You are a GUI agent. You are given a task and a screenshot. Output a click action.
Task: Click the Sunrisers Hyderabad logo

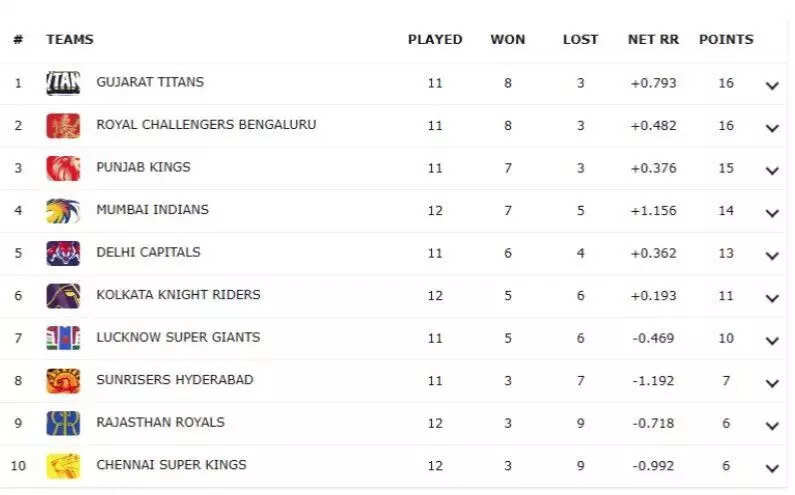point(63,381)
